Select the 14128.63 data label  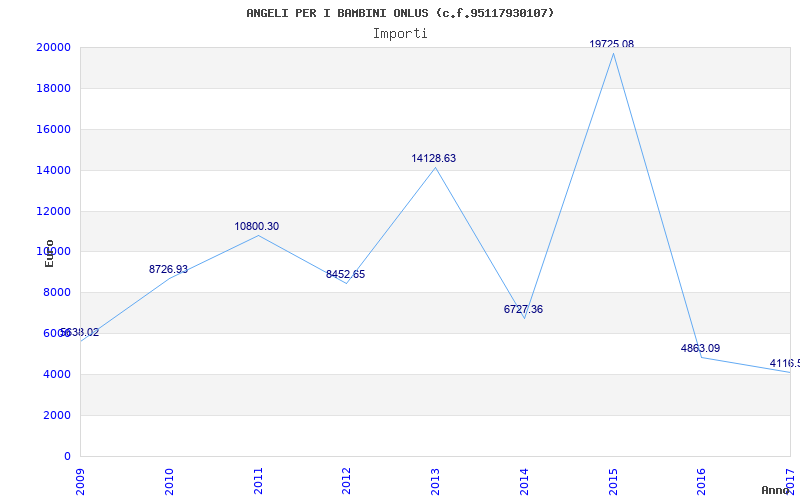click(x=434, y=159)
